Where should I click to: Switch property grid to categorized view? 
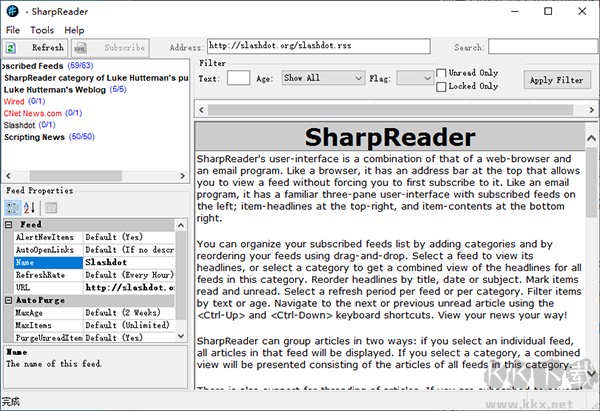[11, 207]
